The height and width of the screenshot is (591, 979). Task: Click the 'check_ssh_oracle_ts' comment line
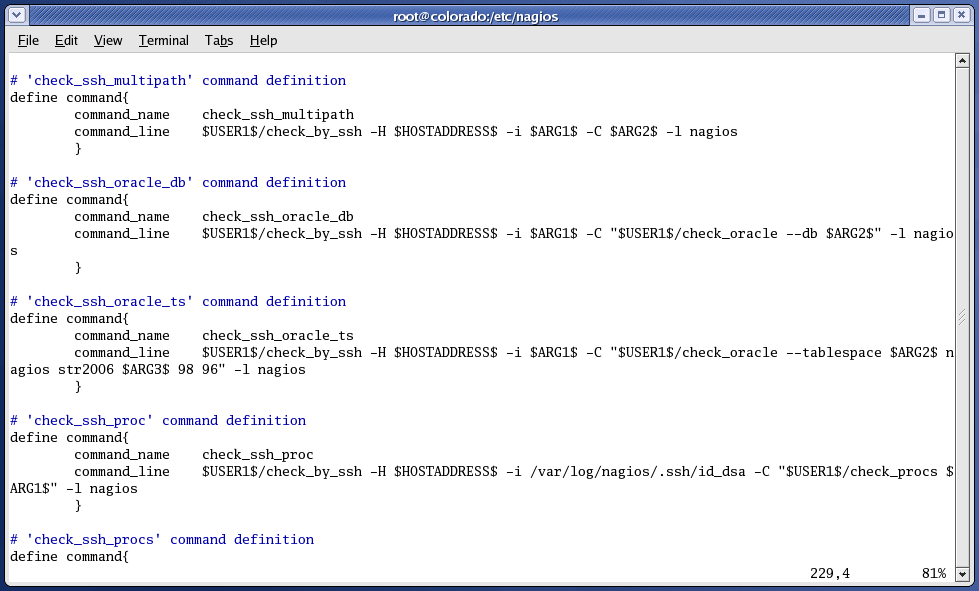coord(178,302)
